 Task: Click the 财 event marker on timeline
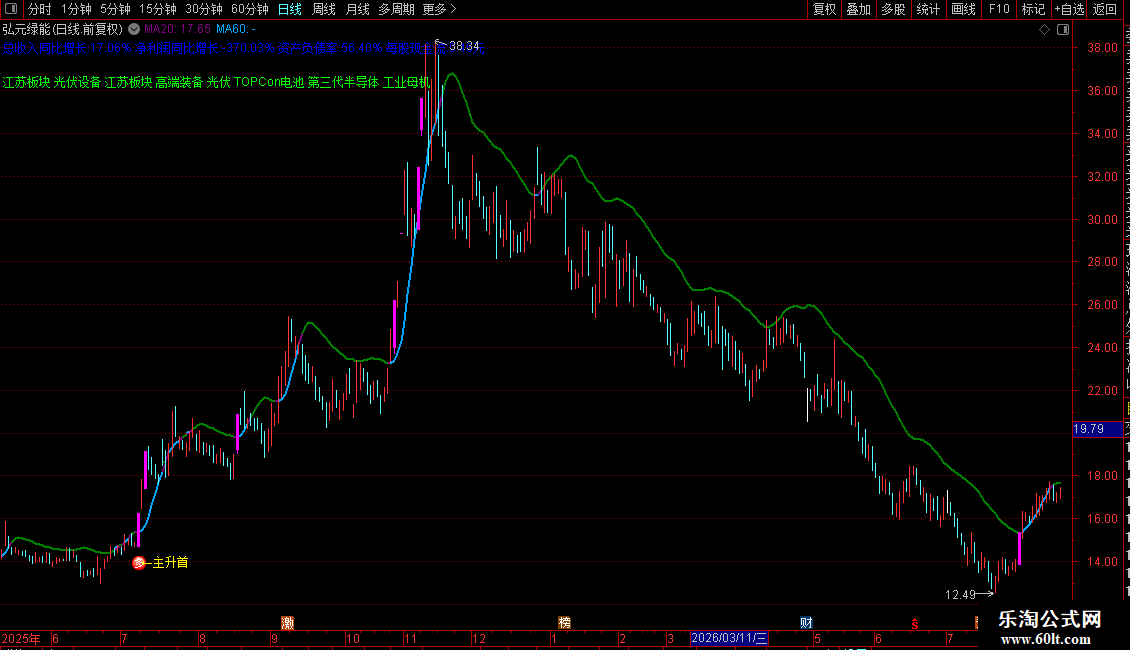(x=806, y=623)
